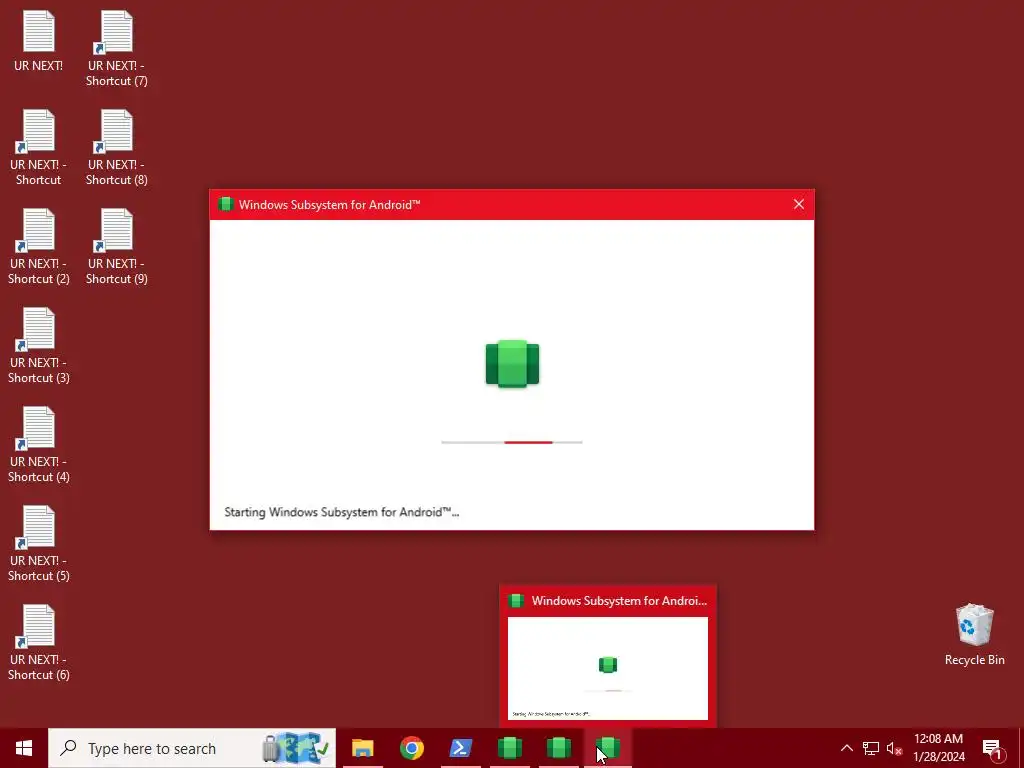Select the UR NEXT! desktop file
This screenshot has width=1024, height=768.
pos(39,41)
